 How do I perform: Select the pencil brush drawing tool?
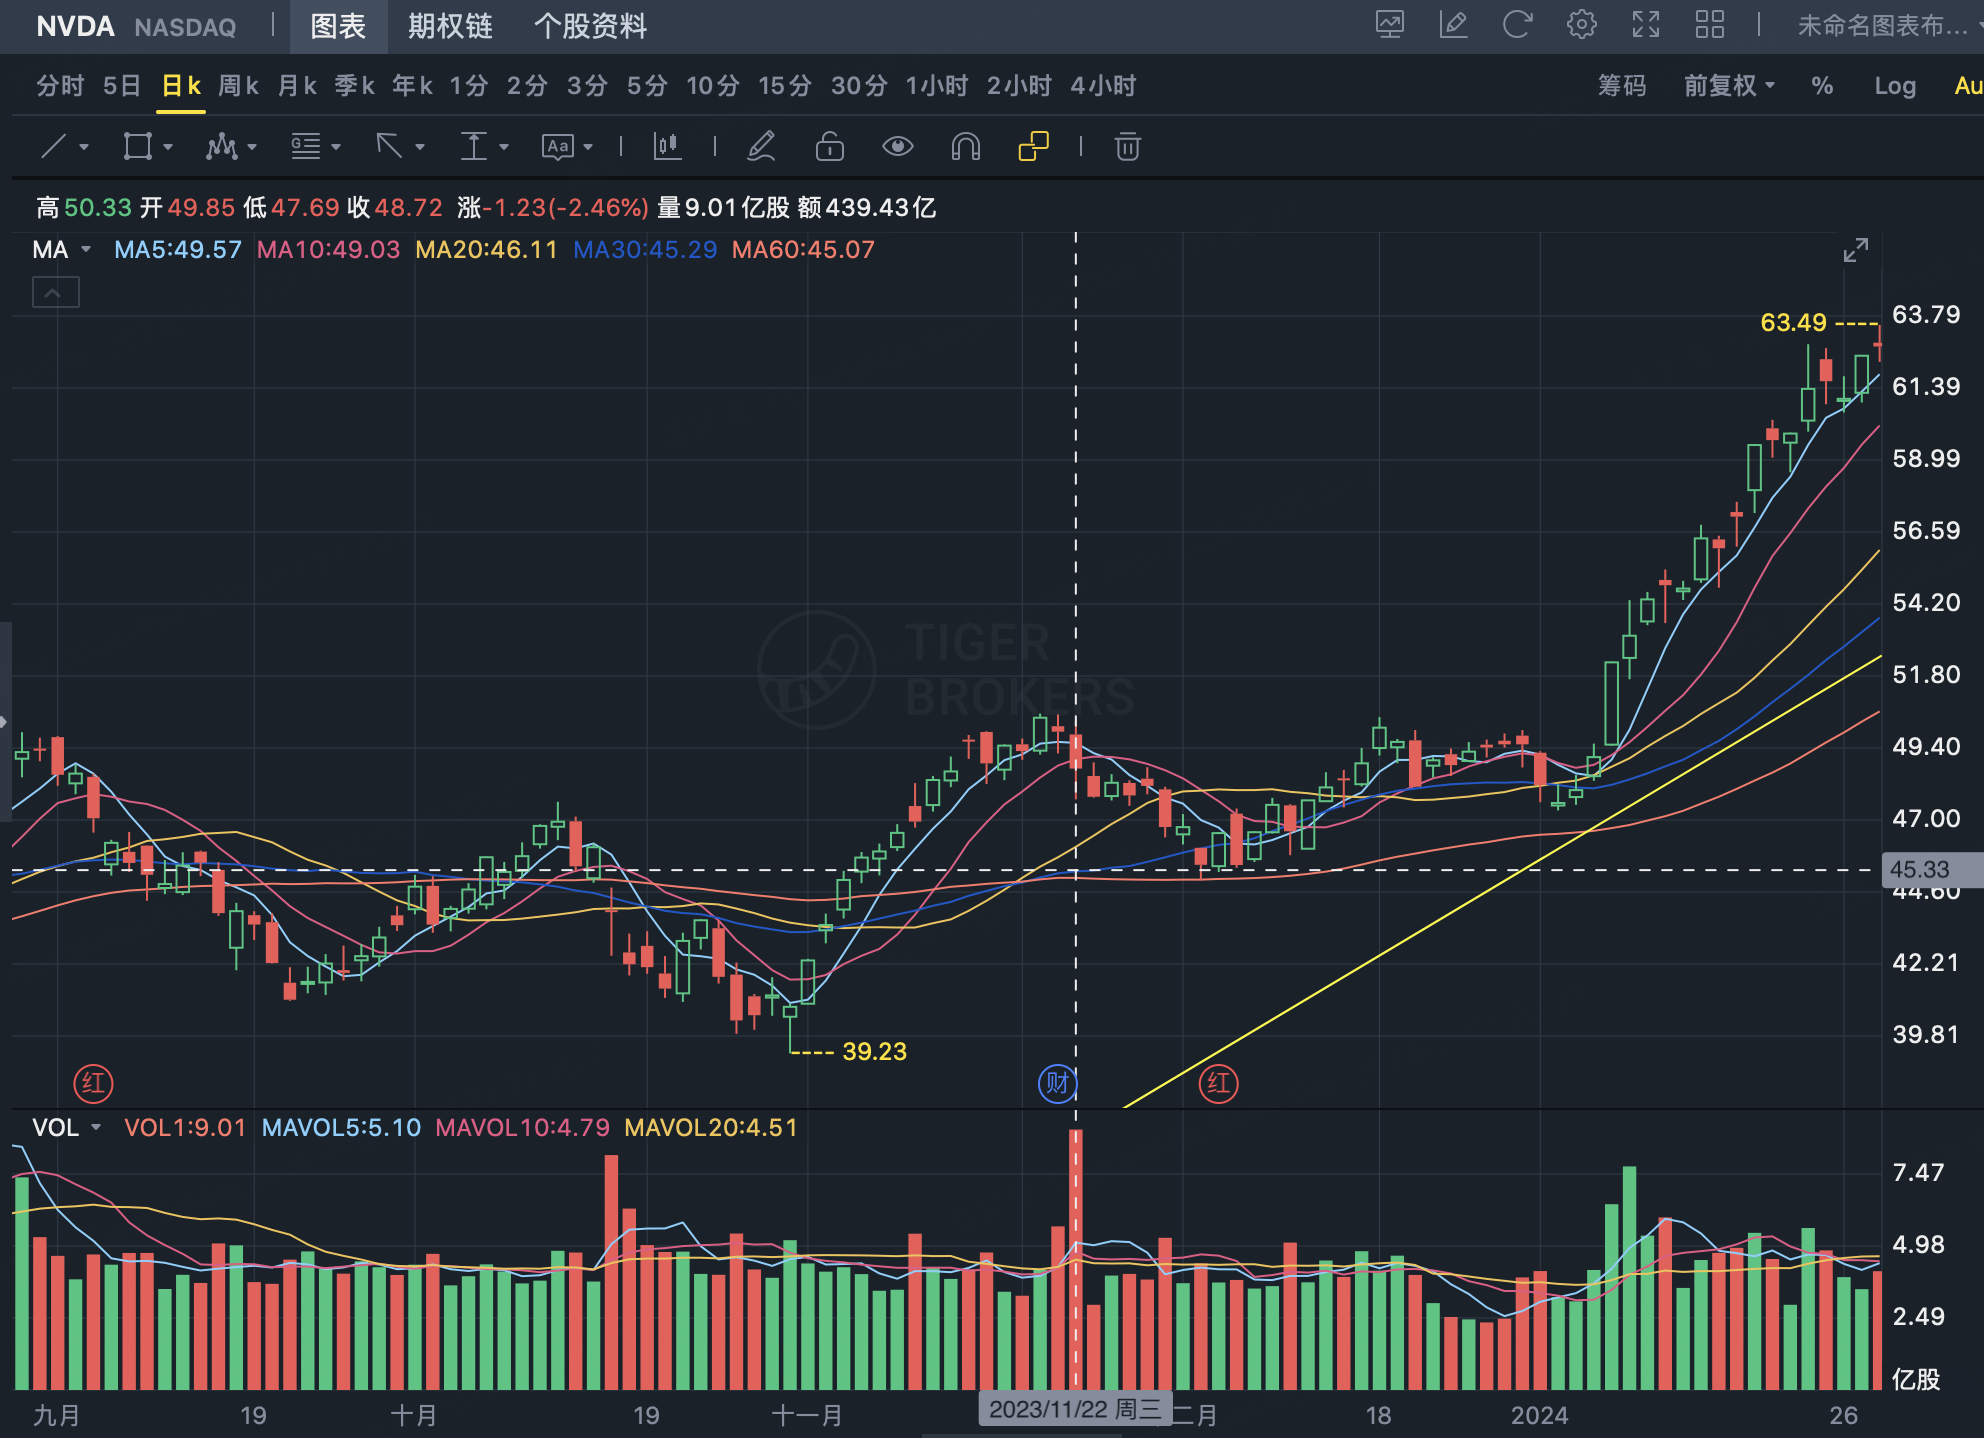click(x=761, y=147)
